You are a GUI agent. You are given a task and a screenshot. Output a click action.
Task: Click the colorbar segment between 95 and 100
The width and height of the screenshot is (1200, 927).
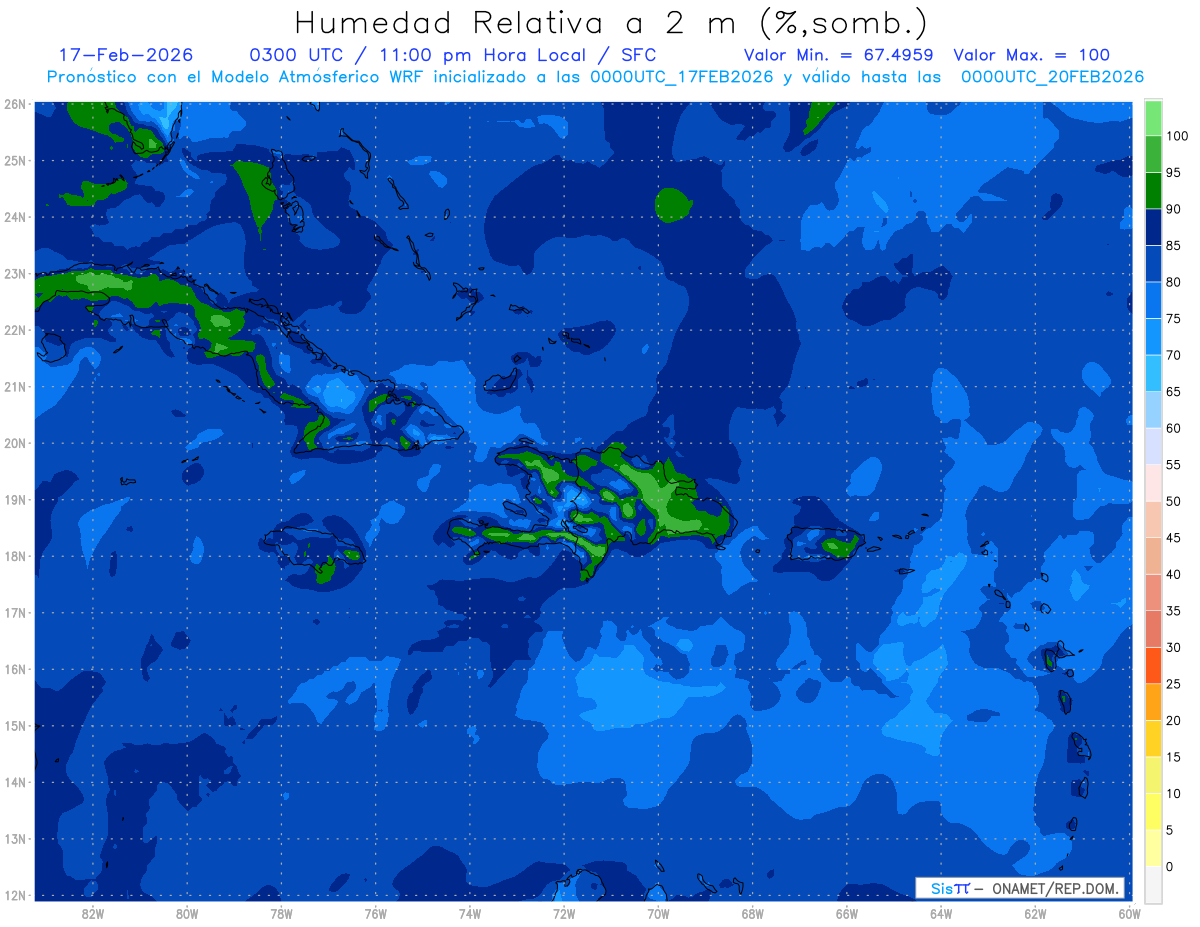click(x=1153, y=154)
